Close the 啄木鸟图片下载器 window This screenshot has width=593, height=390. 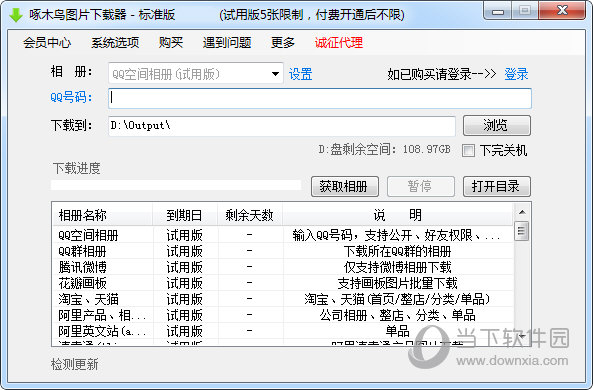562,11
